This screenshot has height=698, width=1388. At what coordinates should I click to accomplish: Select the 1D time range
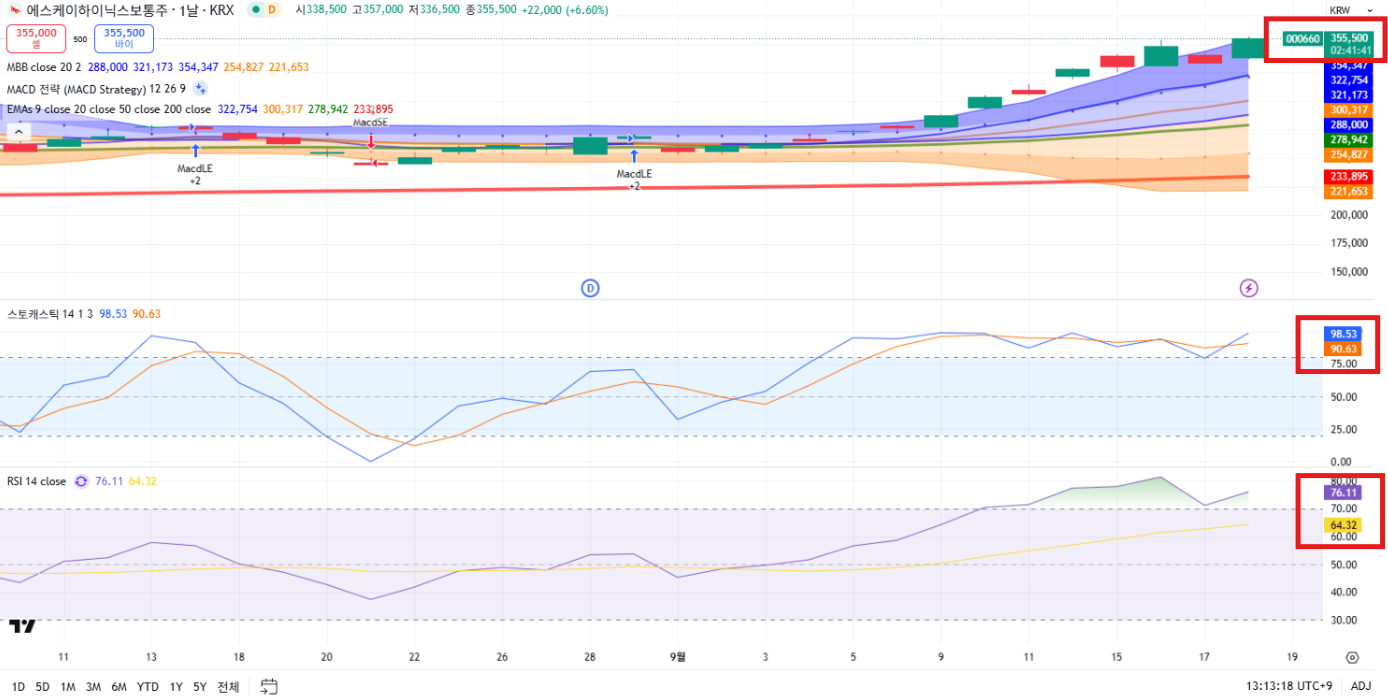tap(18, 686)
